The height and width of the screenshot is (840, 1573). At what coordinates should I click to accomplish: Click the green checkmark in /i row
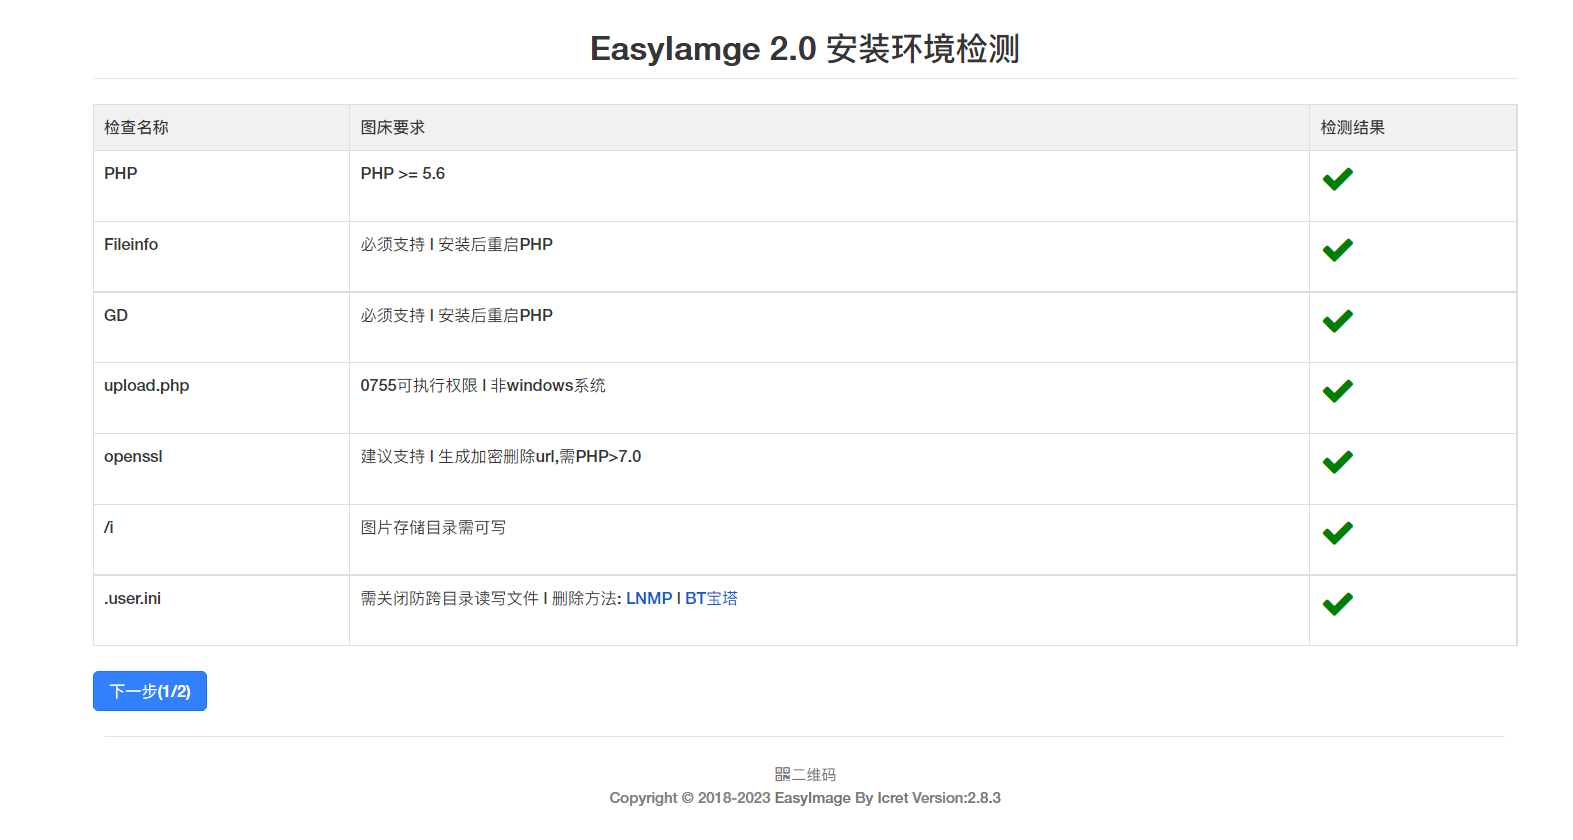[1337, 533]
